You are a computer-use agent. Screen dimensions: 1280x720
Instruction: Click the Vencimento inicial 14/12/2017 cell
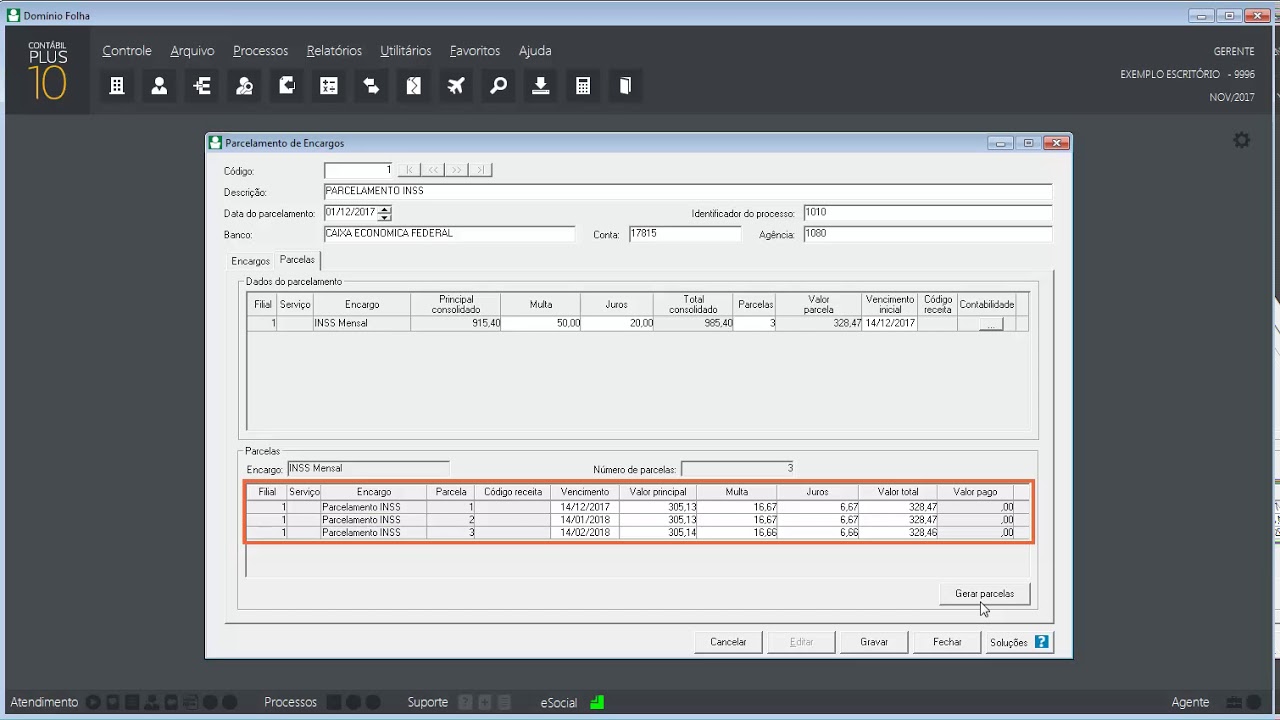pos(890,324)
